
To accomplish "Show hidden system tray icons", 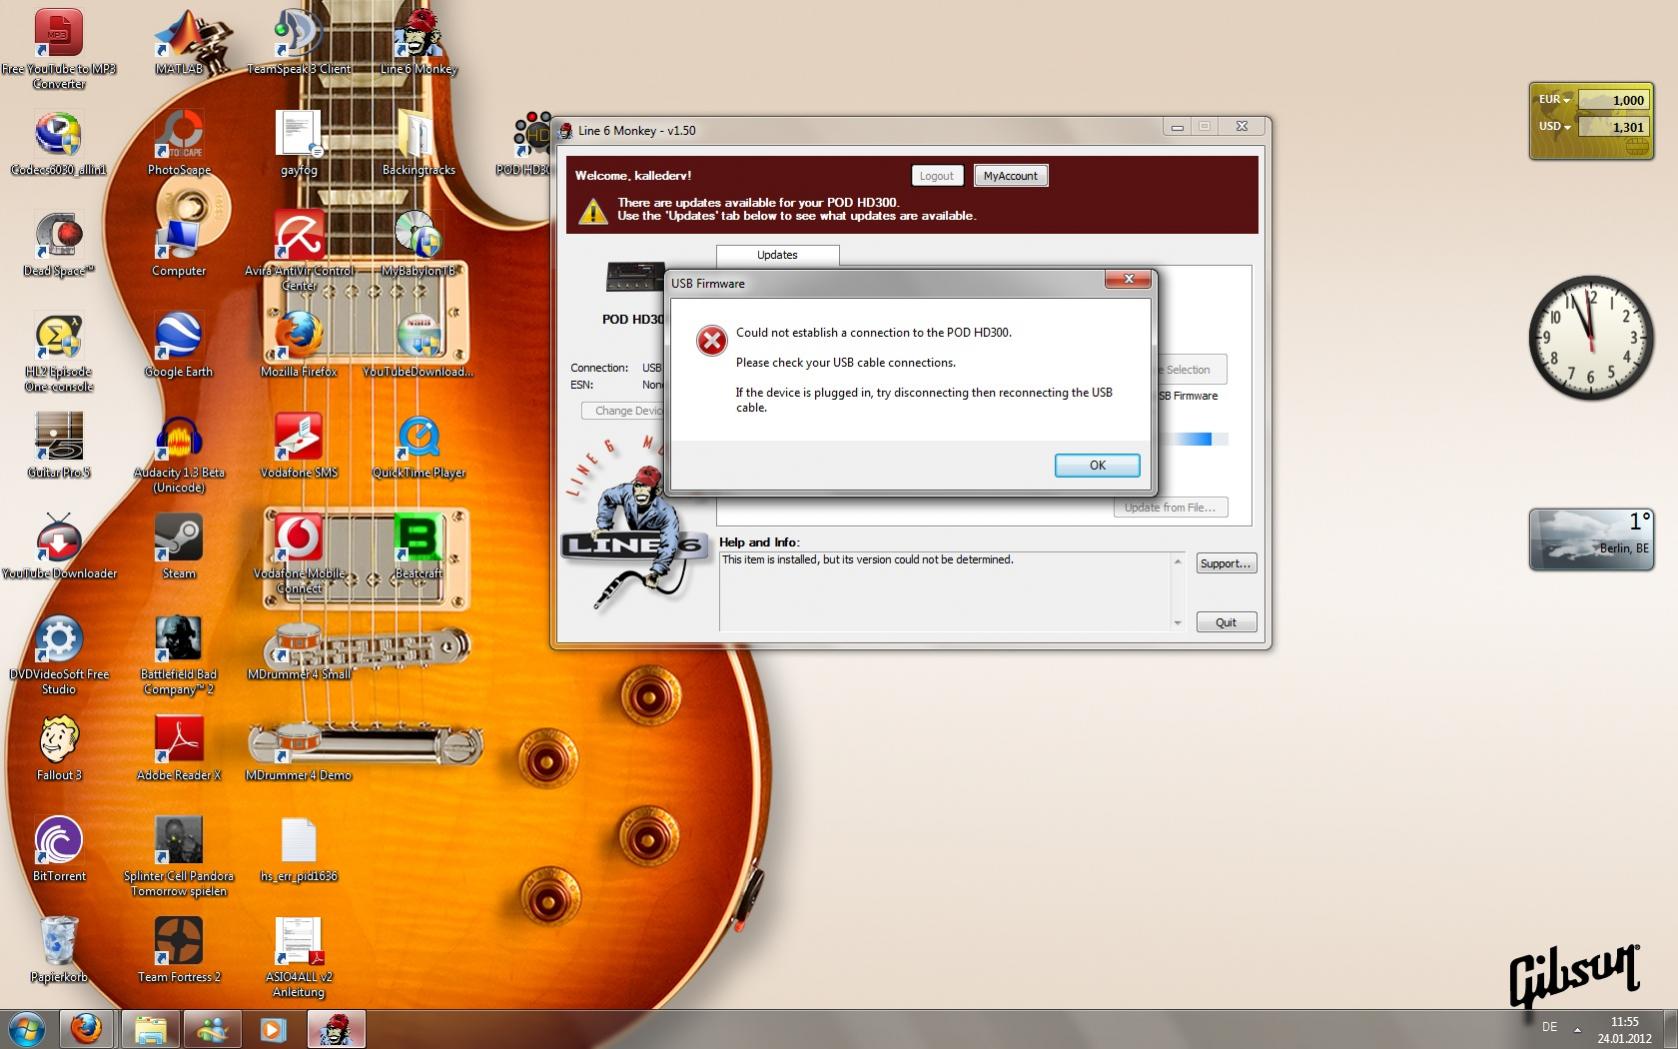I will 1578,1029.
